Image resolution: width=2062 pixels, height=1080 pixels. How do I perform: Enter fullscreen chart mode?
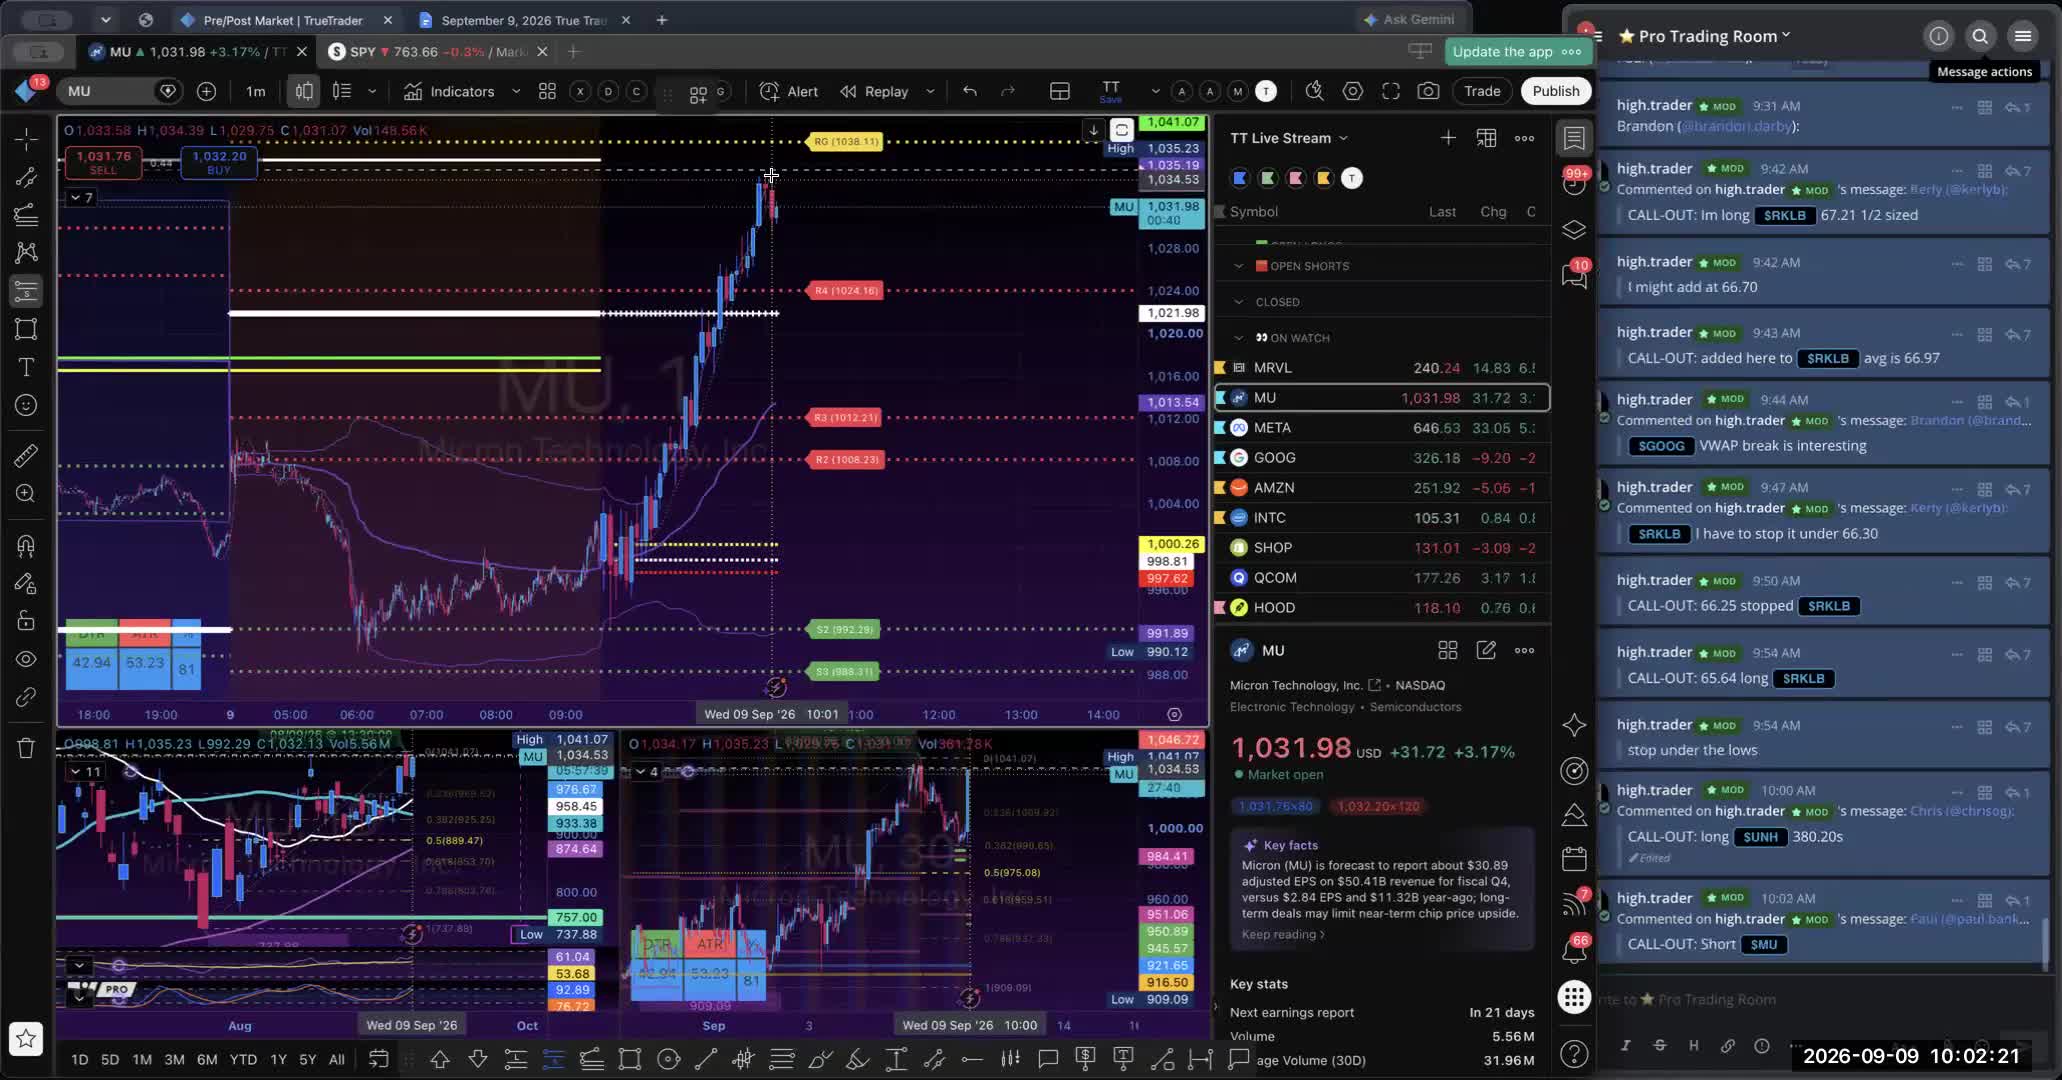coord(1391,91)
